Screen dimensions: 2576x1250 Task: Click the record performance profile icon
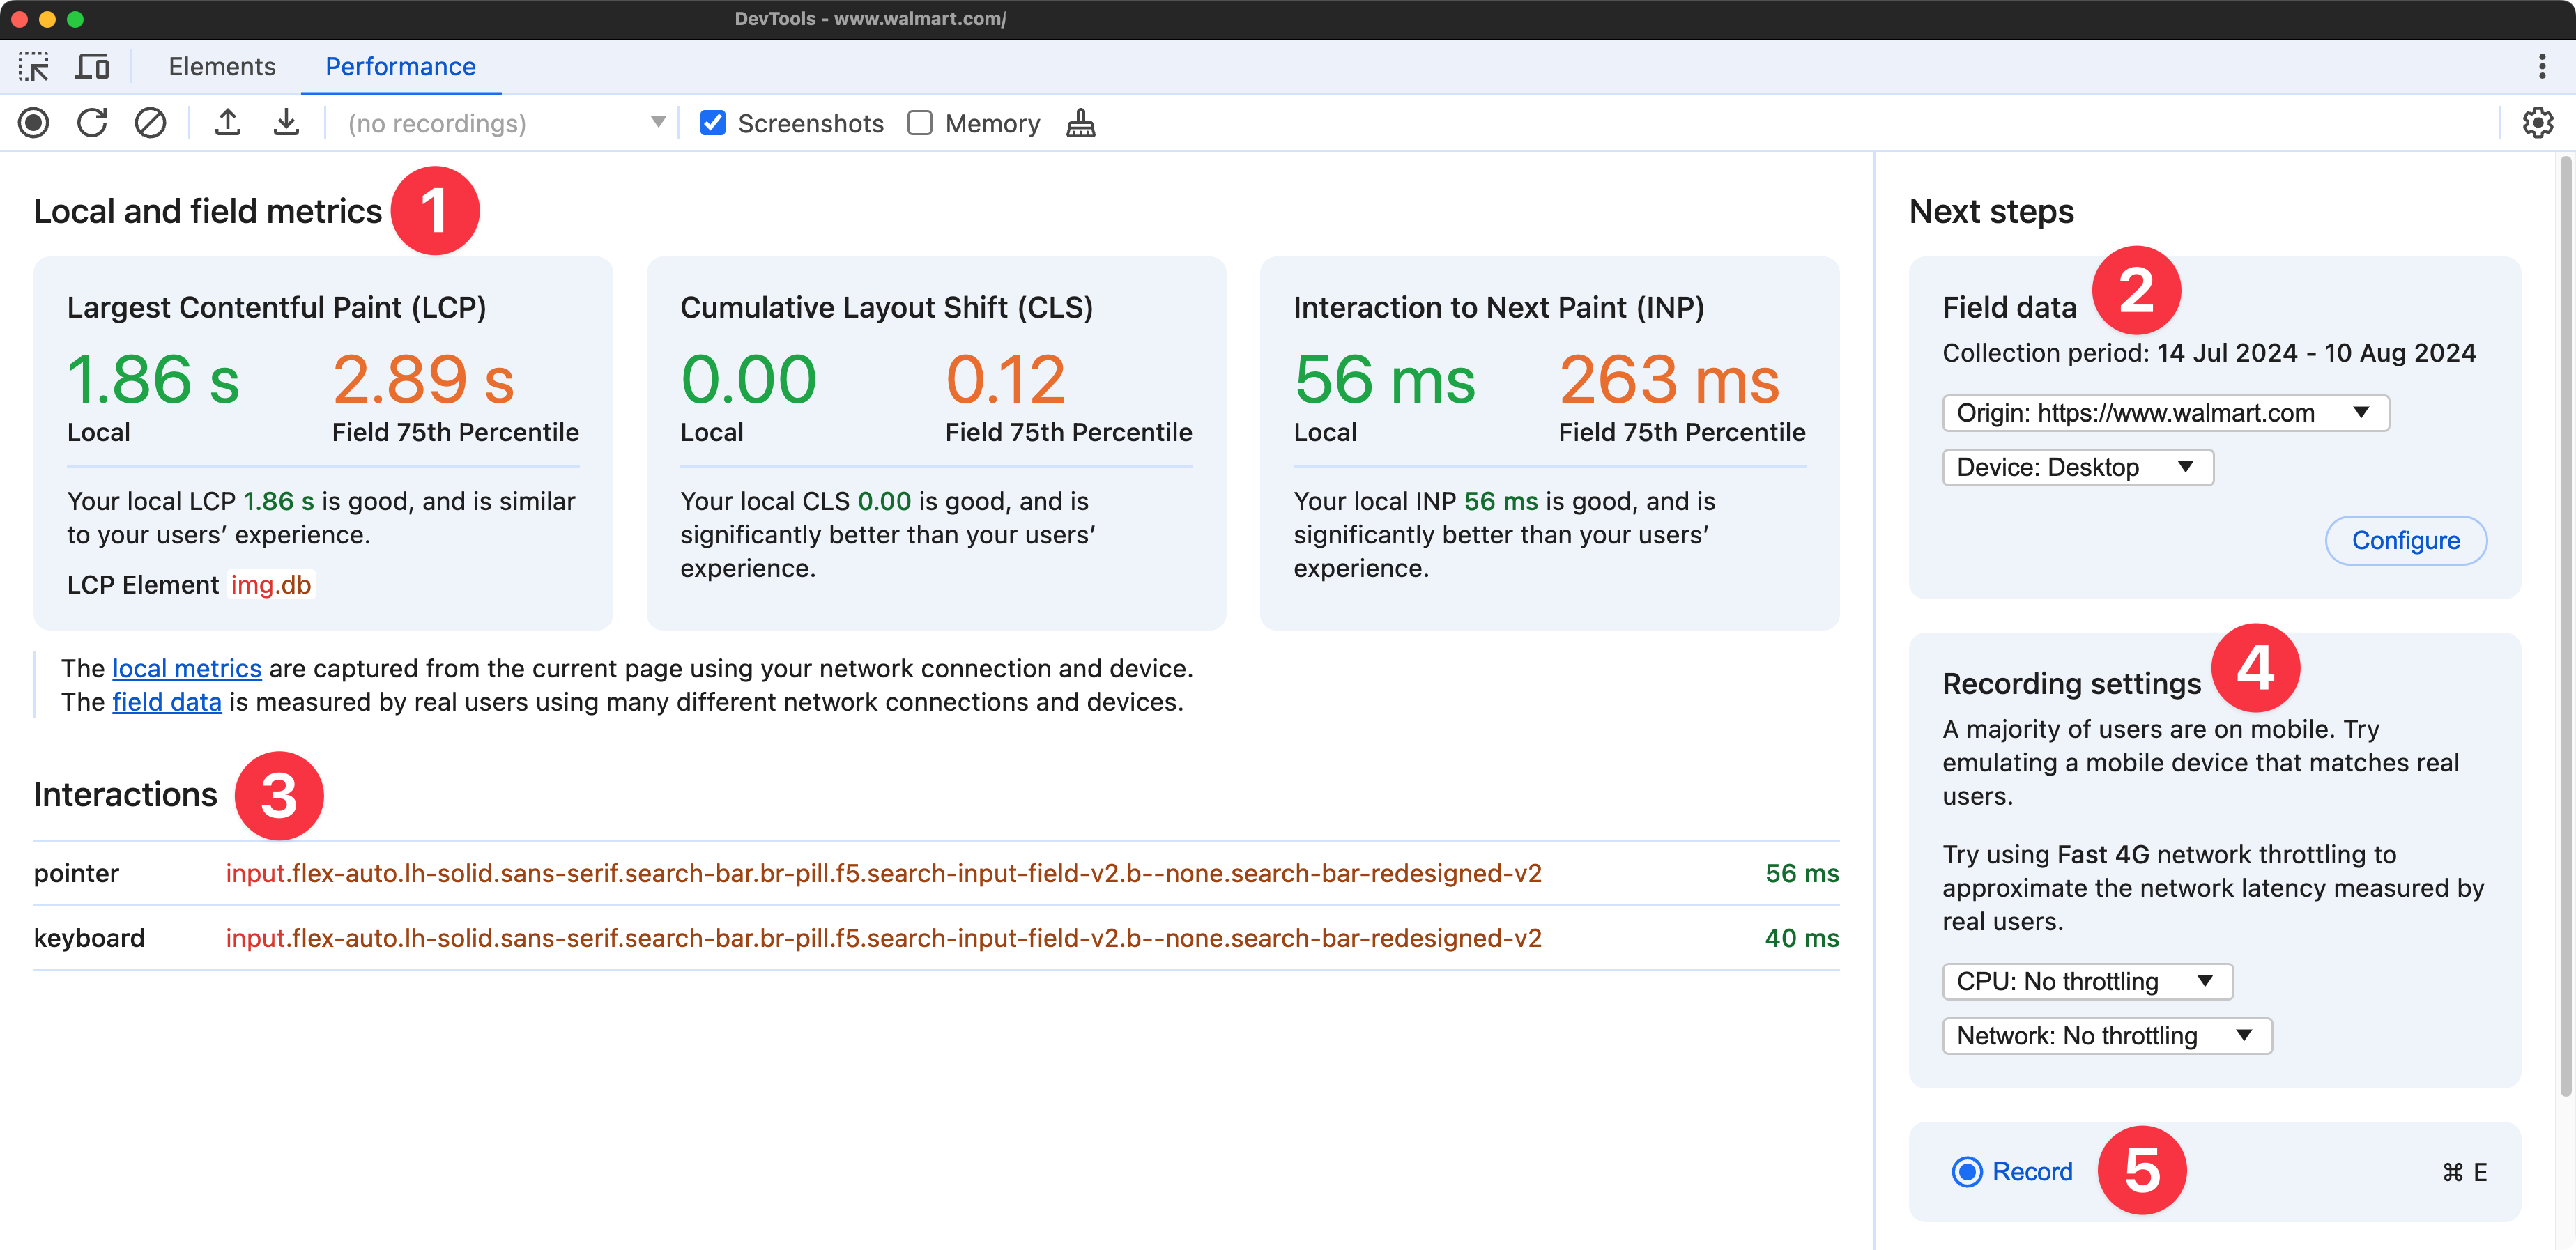pos(31,123)
